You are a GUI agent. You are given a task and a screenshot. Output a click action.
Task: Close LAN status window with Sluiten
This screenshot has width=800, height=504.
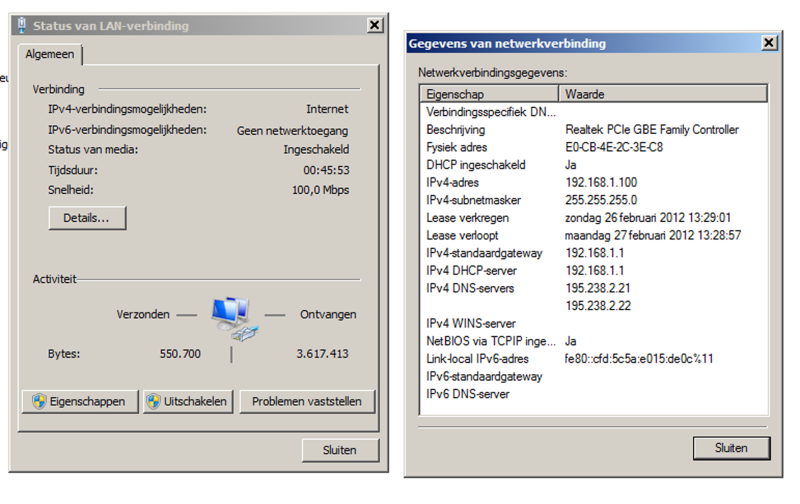(x=340, y=450)
